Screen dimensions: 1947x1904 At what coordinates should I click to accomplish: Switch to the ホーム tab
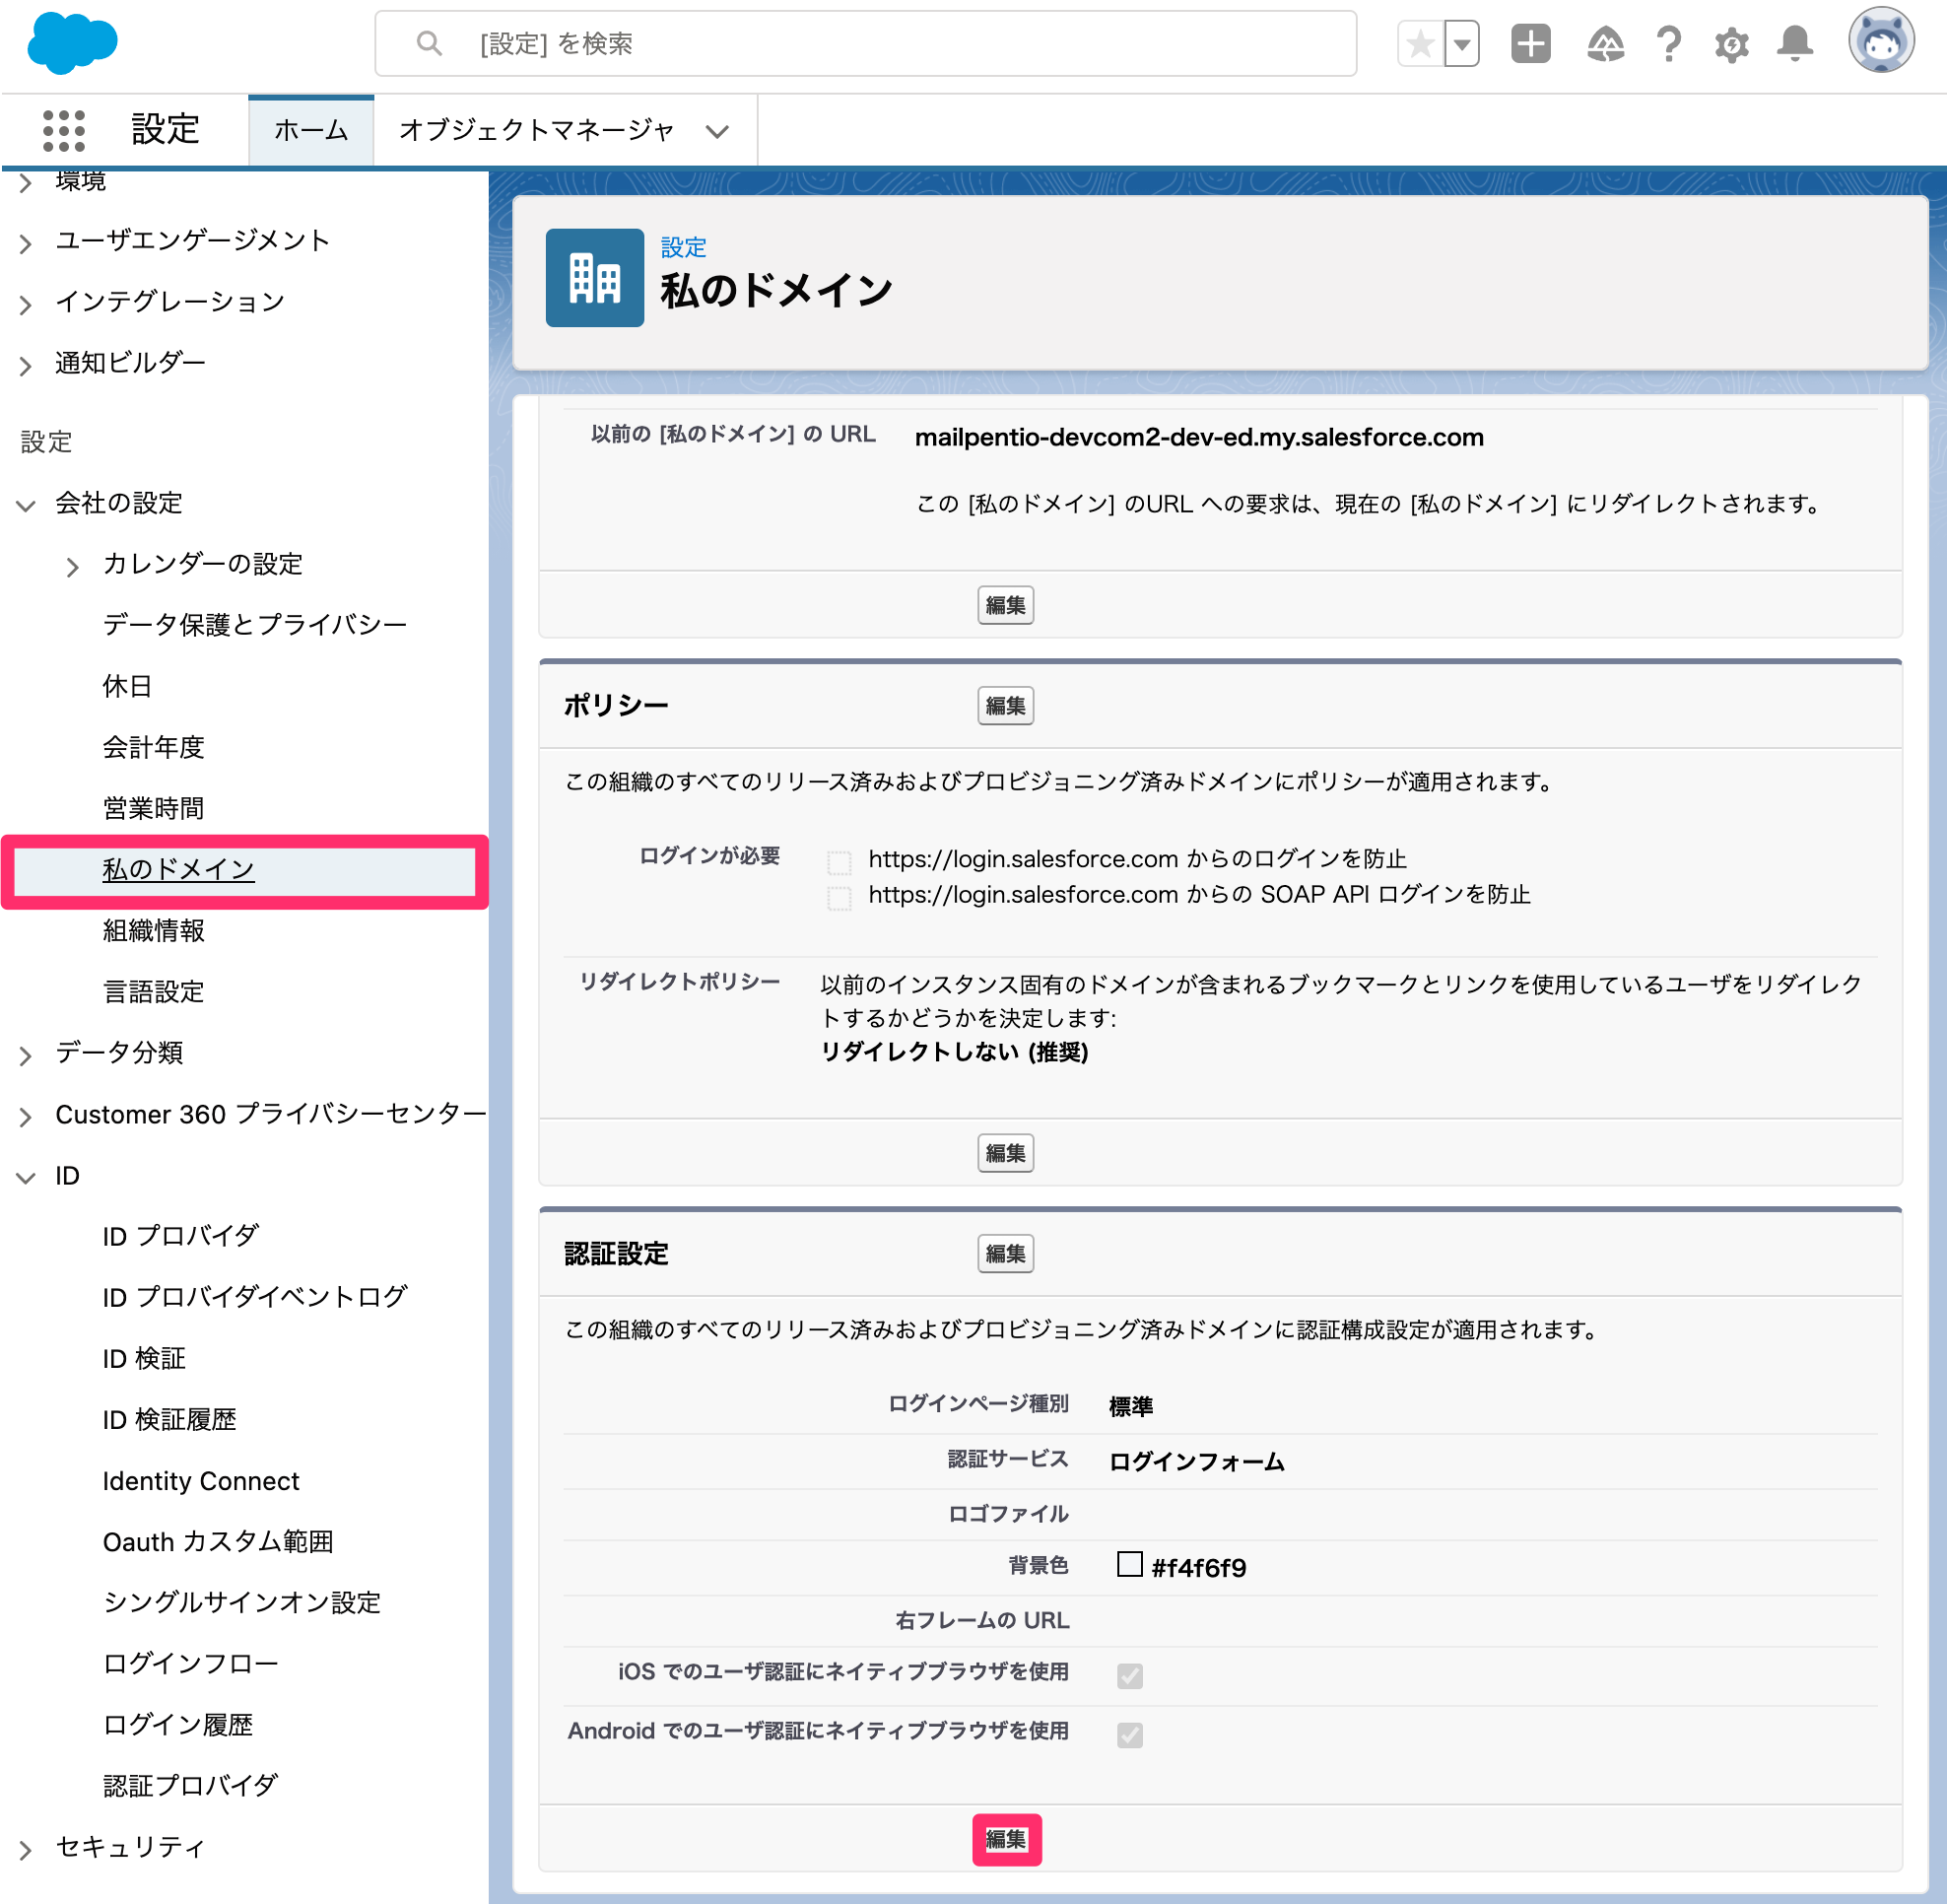pos(311,130)
